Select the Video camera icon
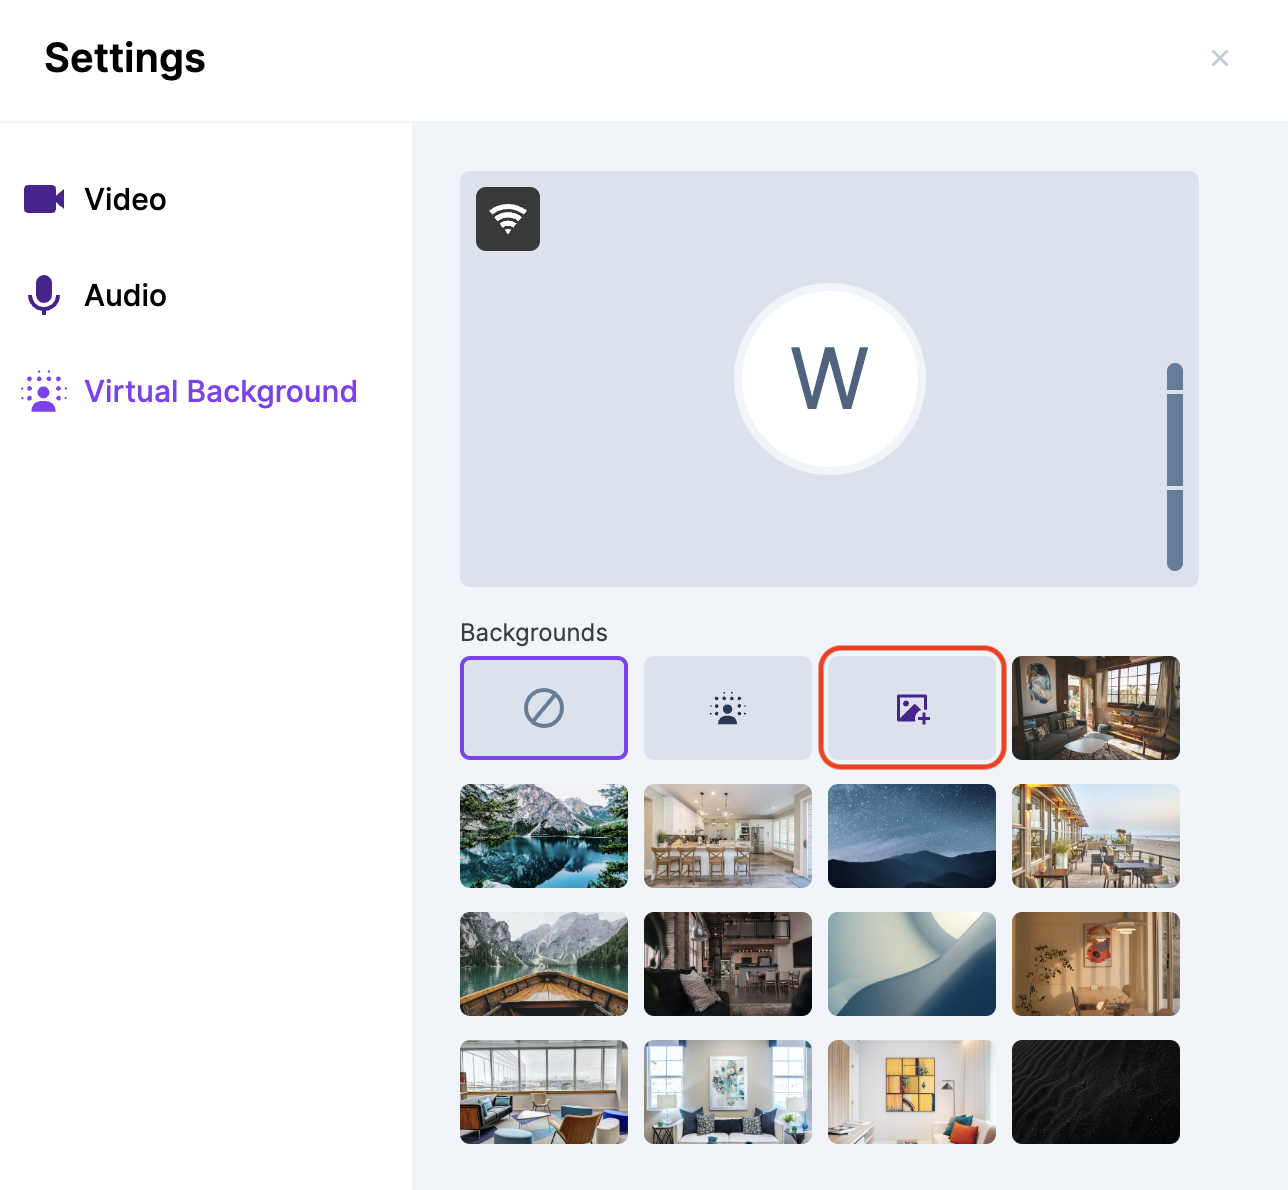This screenshot has height=1190, width=1288. pyautogui.click(x=43, y=199)
